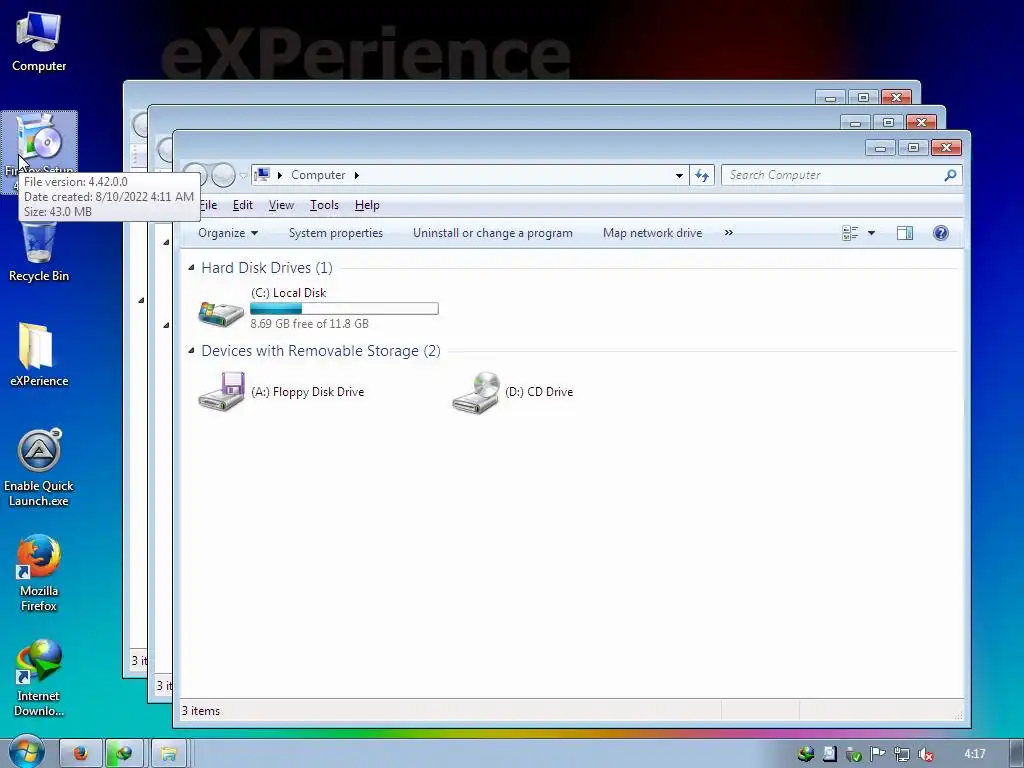
Task: Click the taskbar clock showing 4:17
Action: [974, 754]
